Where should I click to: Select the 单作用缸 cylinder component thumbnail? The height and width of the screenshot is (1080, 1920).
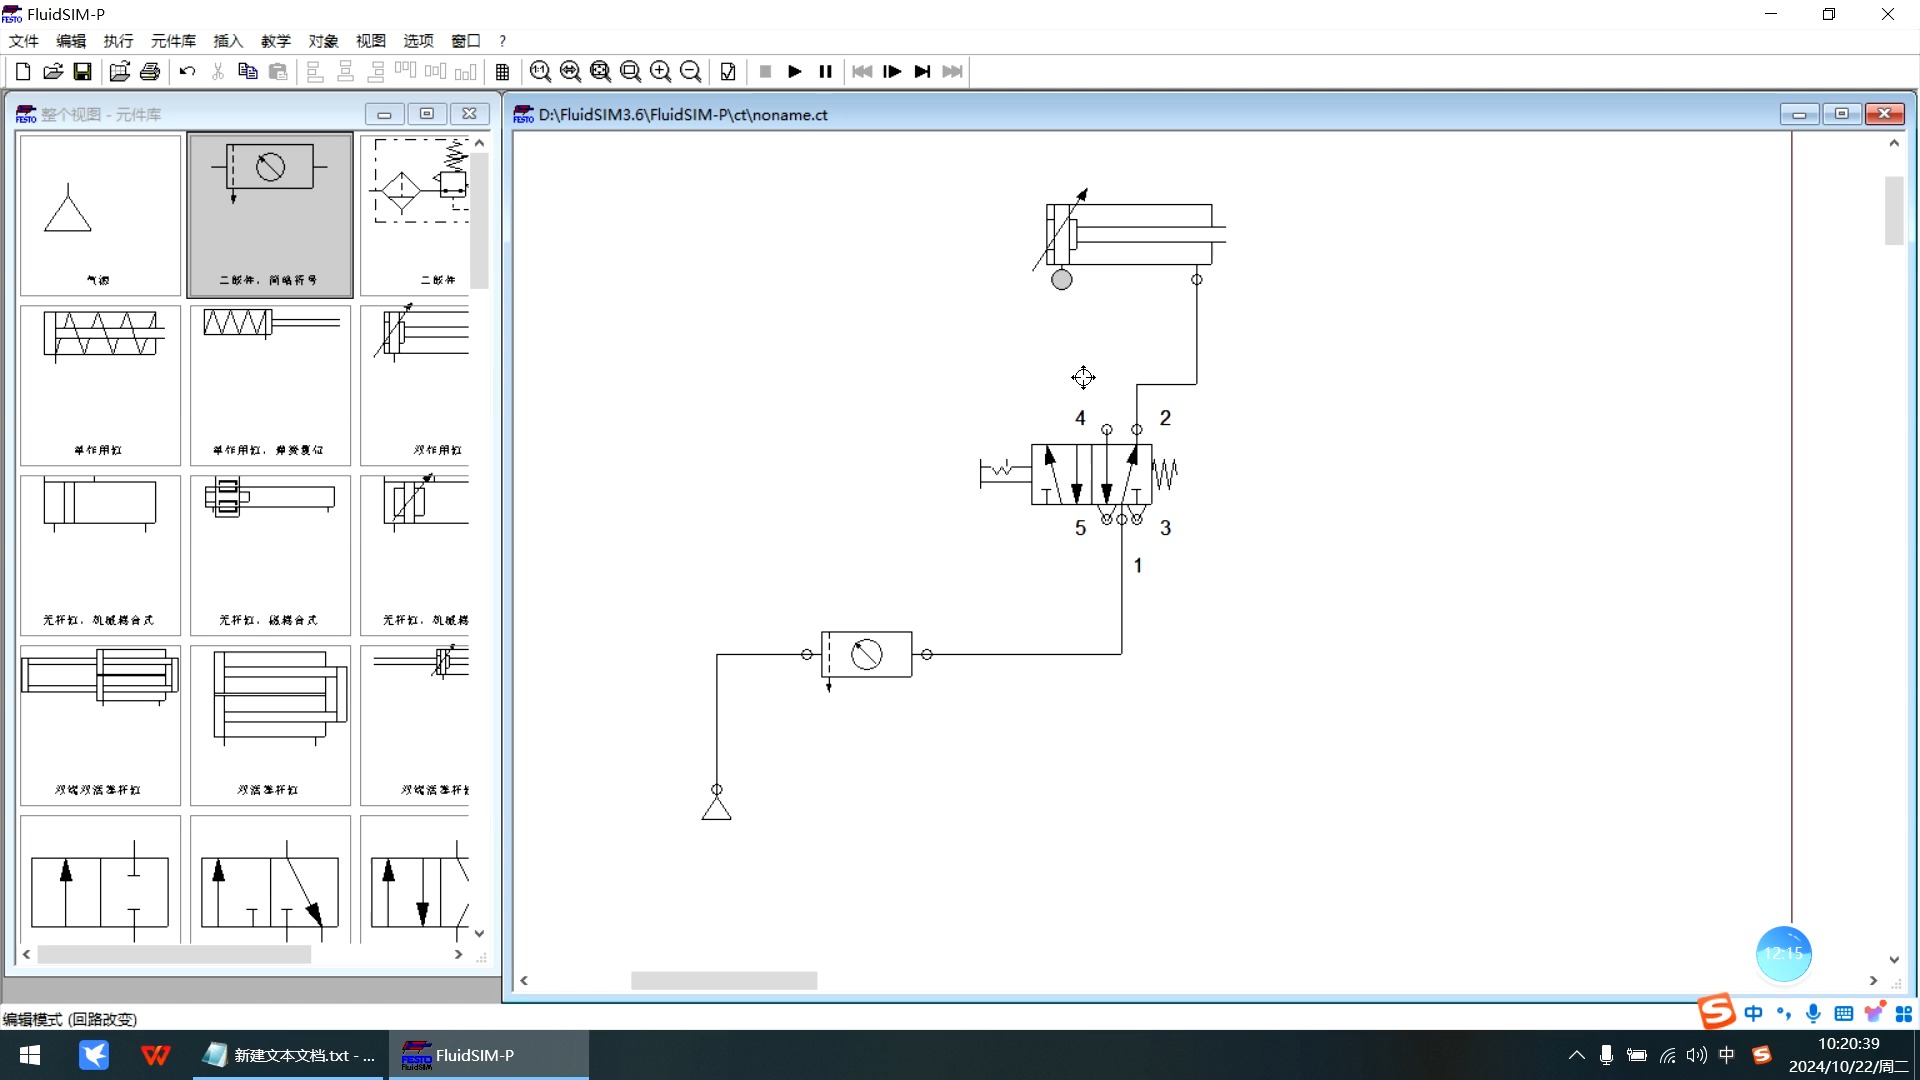[100, 385]
